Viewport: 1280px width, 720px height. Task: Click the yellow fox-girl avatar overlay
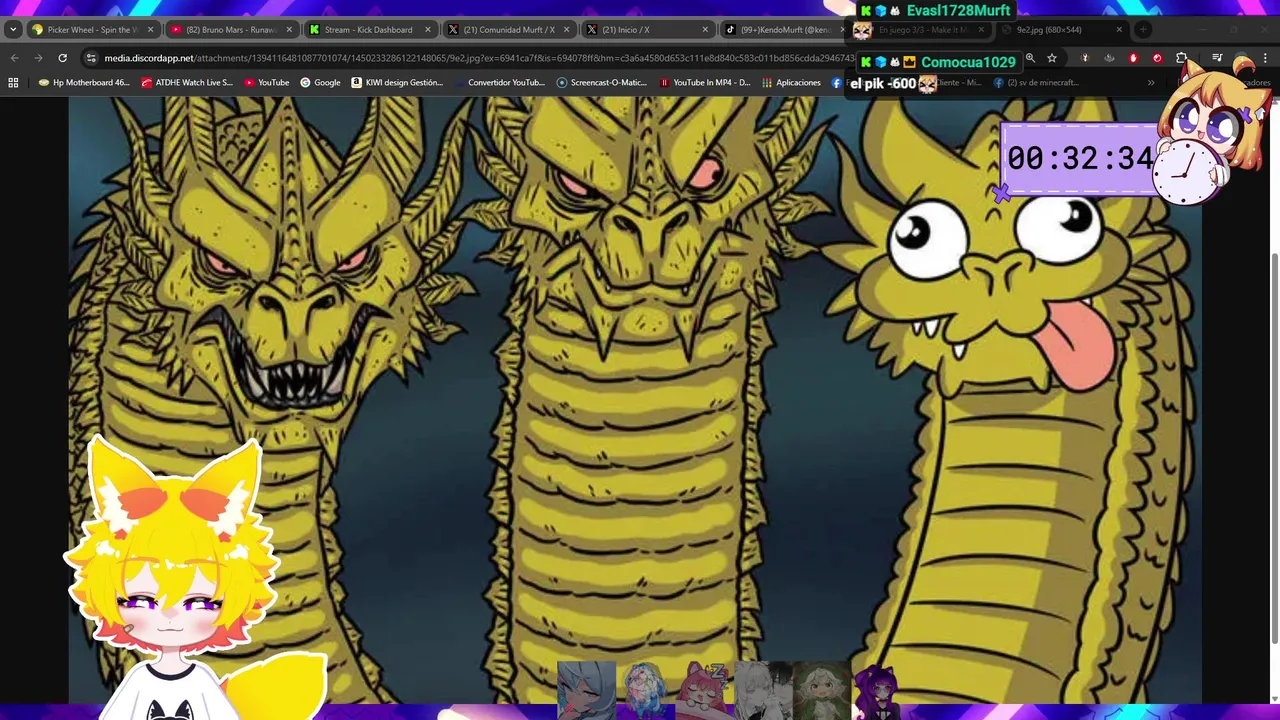click(x=190, y=580)
